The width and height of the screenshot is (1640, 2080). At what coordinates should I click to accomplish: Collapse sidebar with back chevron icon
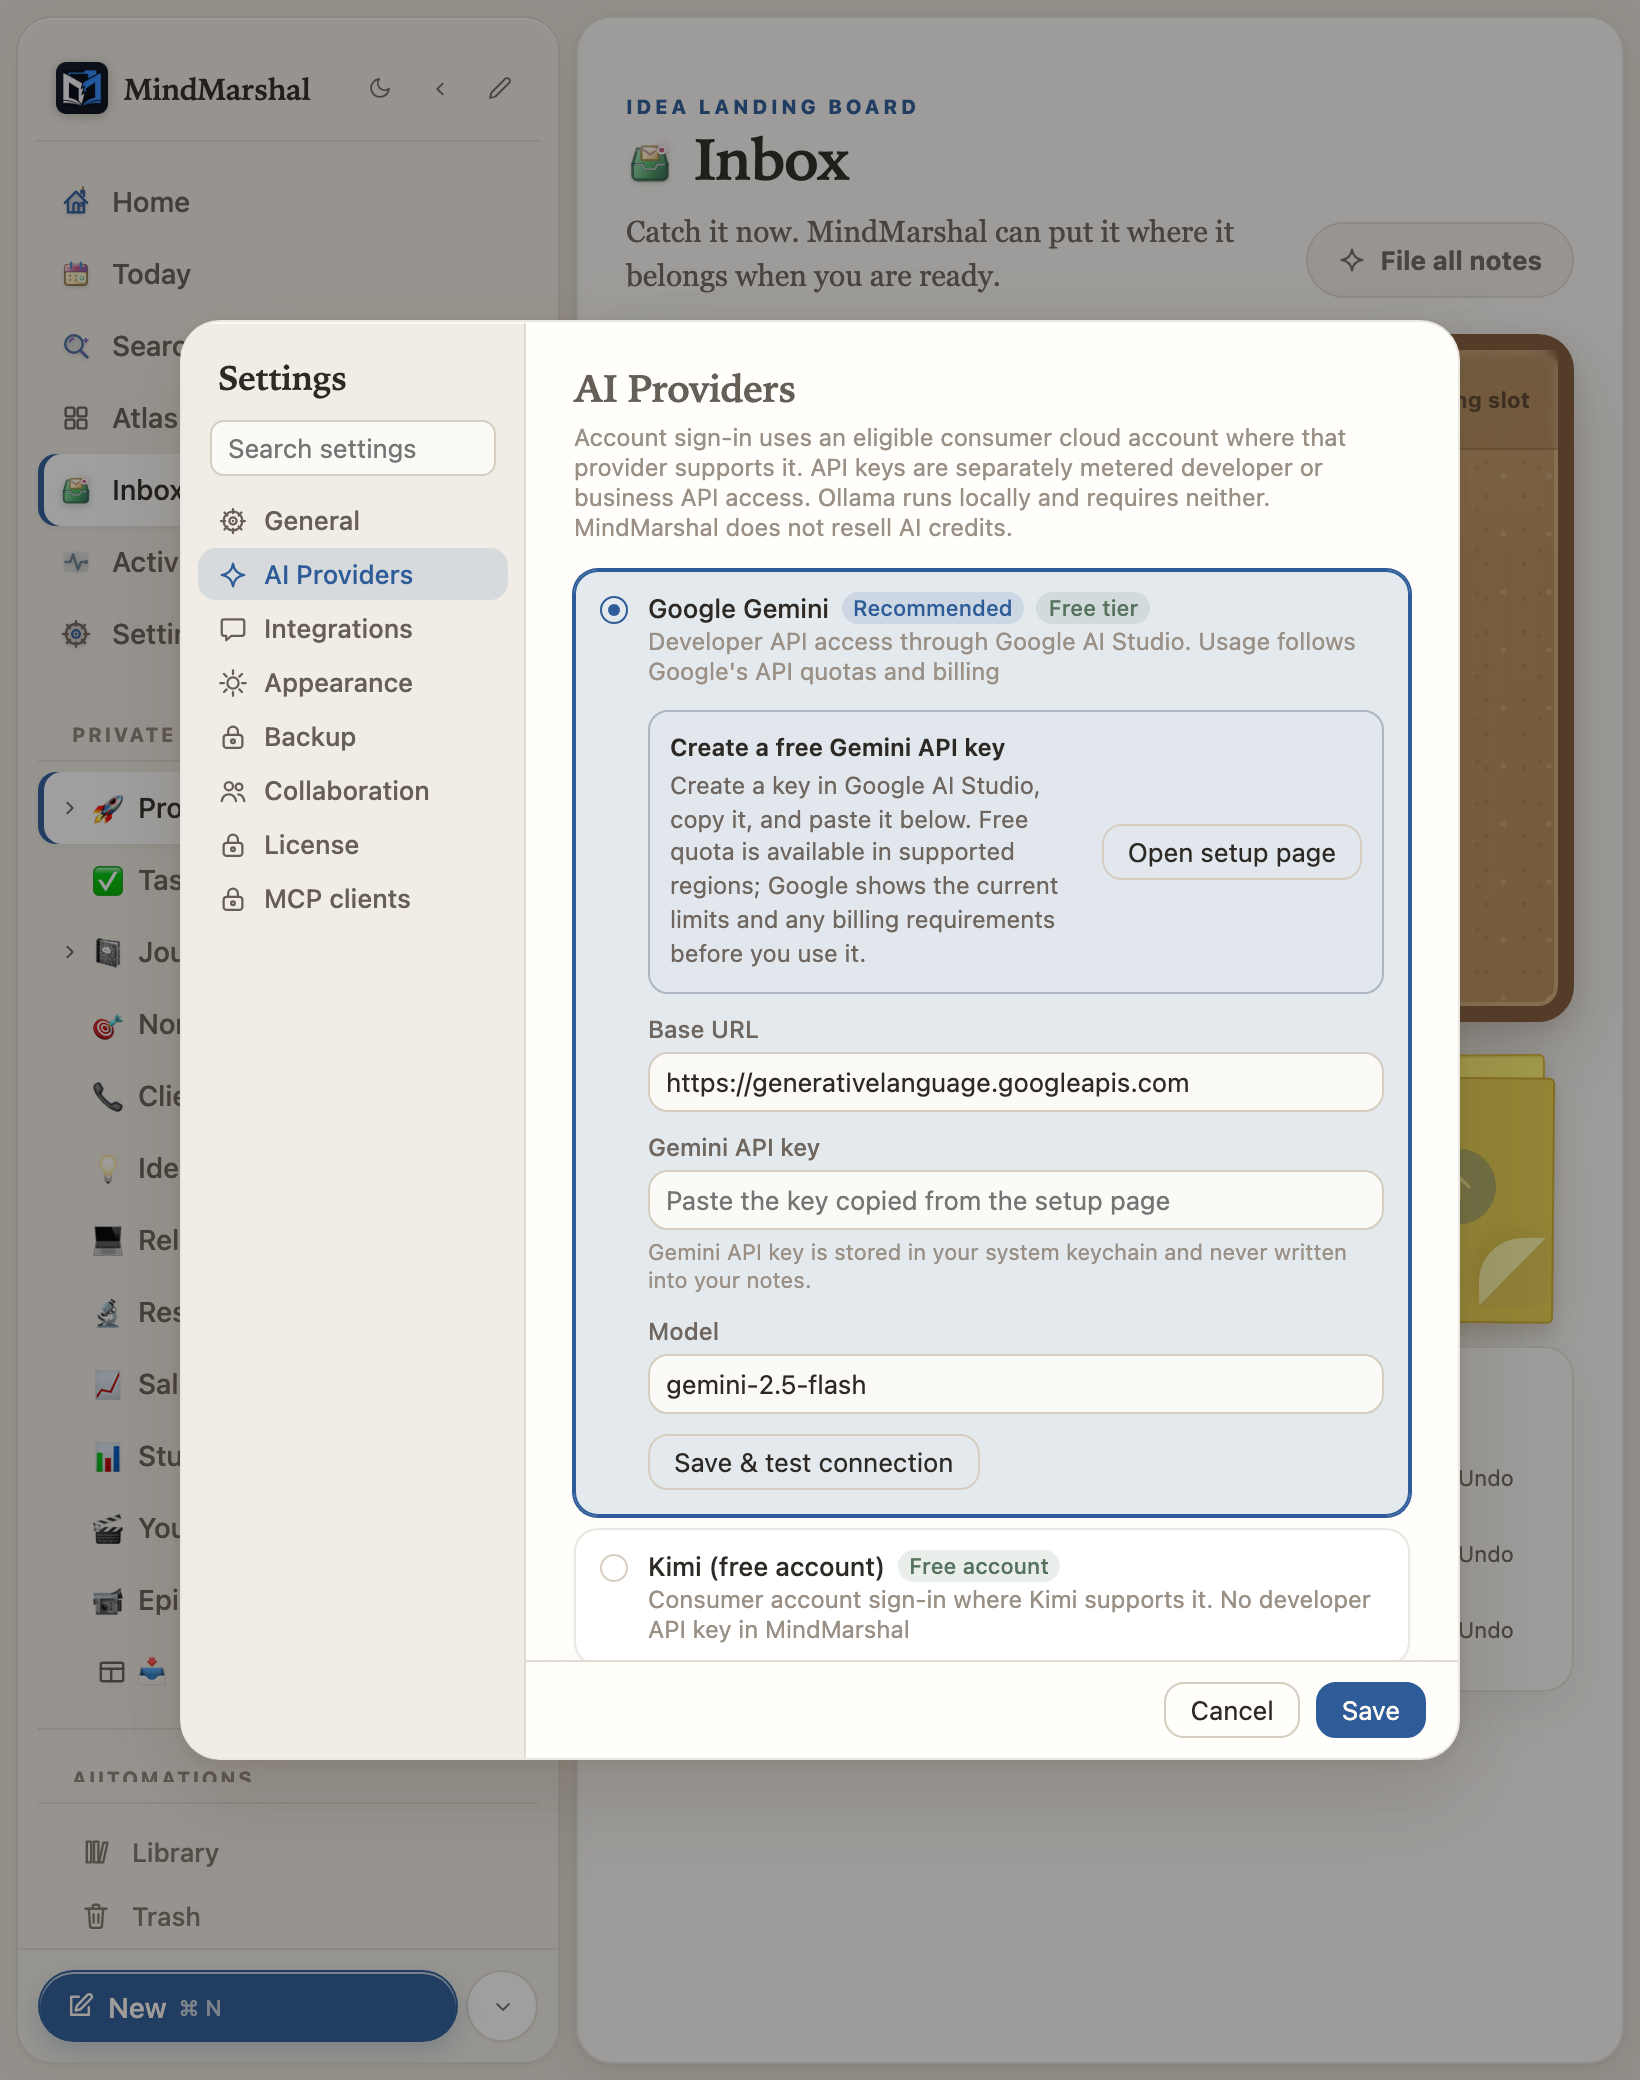[440, 88]
